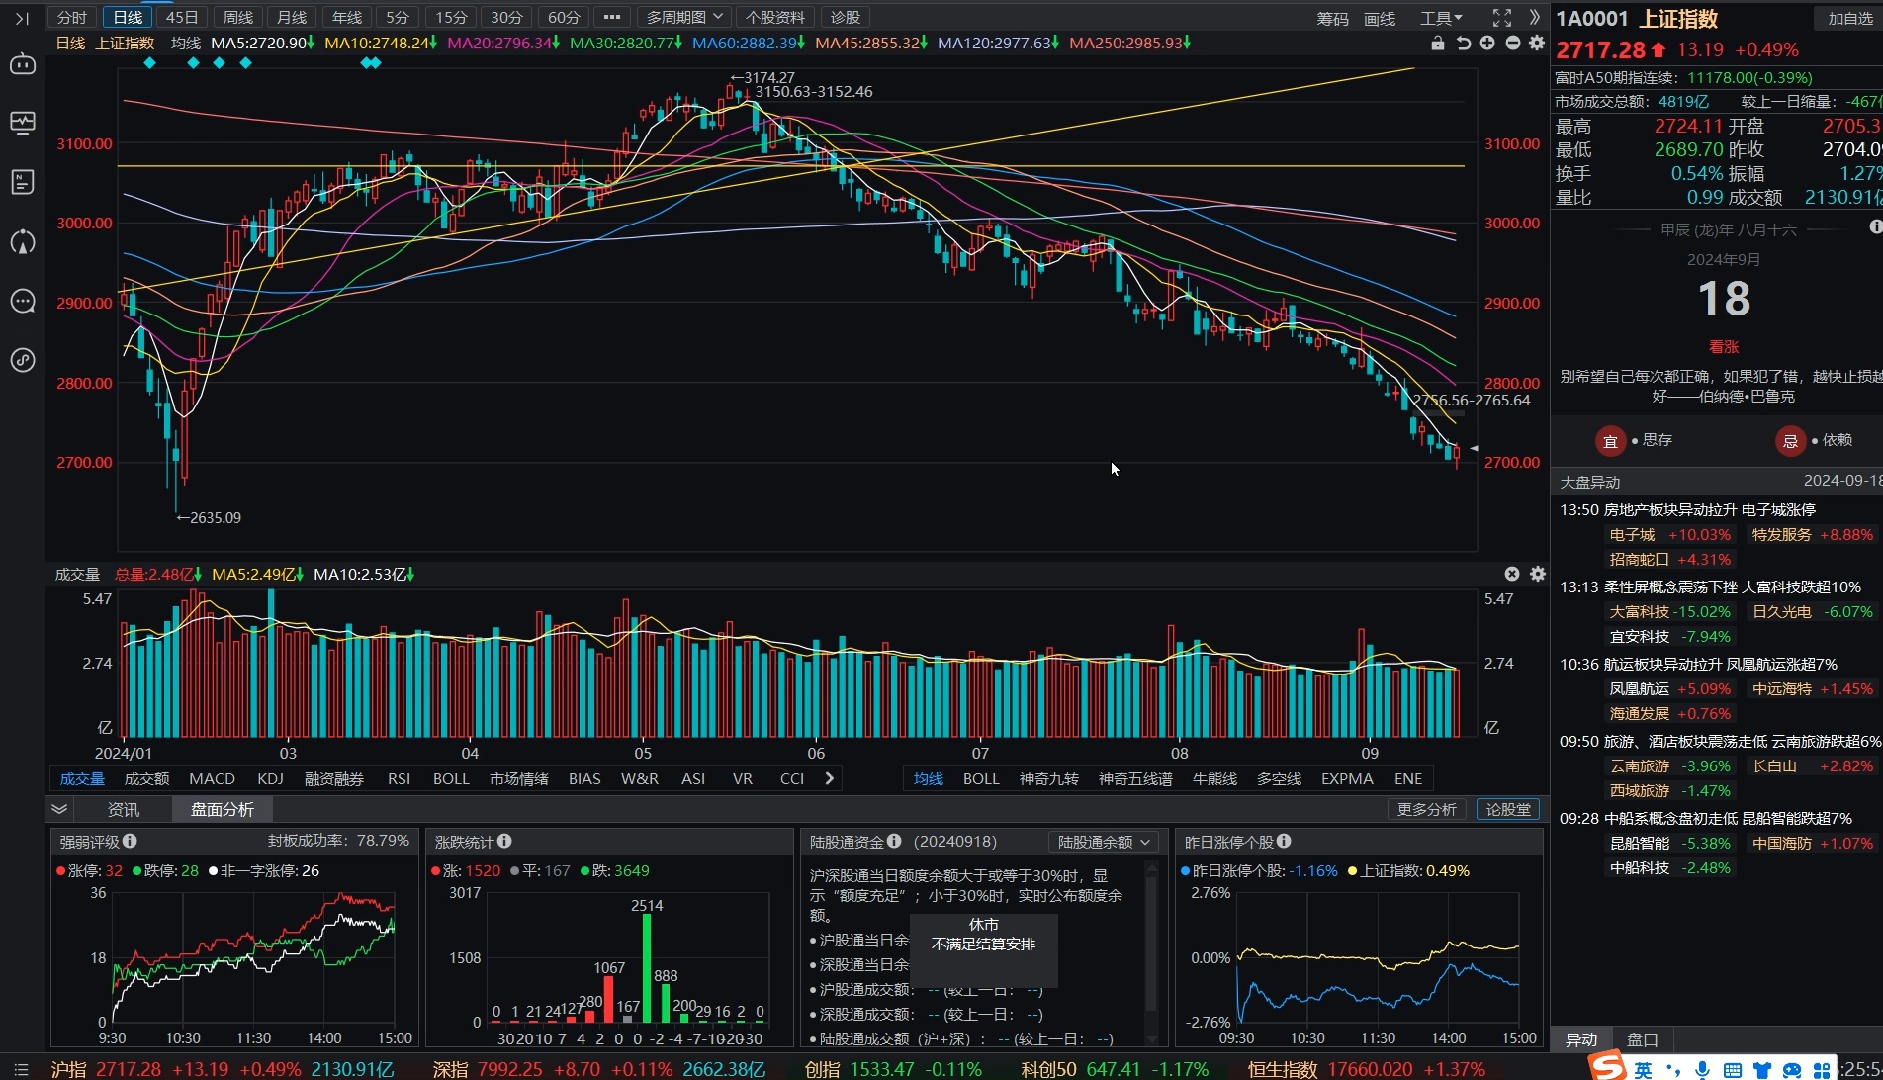Click the EXPMA overlay tab
The height and width of the screenshot is (1080, 1883).
point(1347,778)
